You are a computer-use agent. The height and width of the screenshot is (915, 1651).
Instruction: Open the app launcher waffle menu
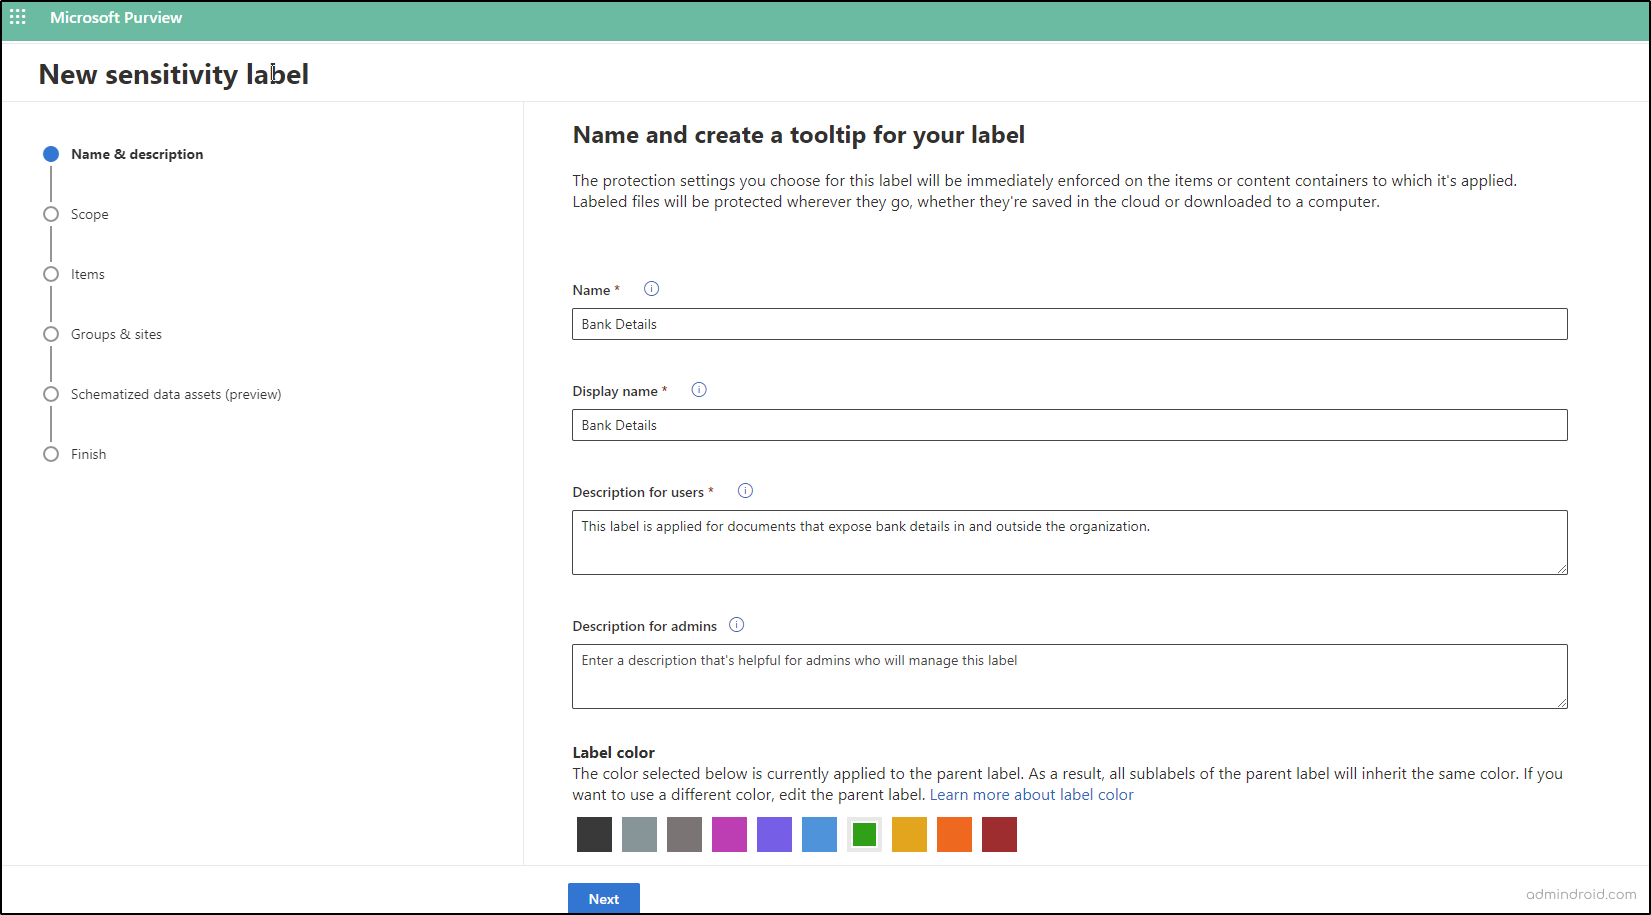pos(17,17)
